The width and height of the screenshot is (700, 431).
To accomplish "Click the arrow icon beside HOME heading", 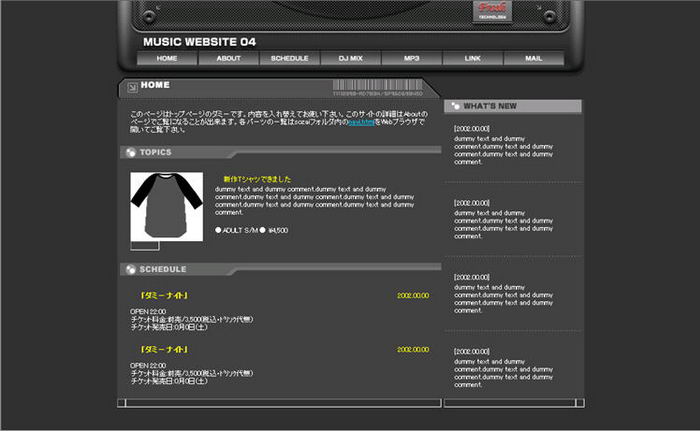I will tap(132, 87).
